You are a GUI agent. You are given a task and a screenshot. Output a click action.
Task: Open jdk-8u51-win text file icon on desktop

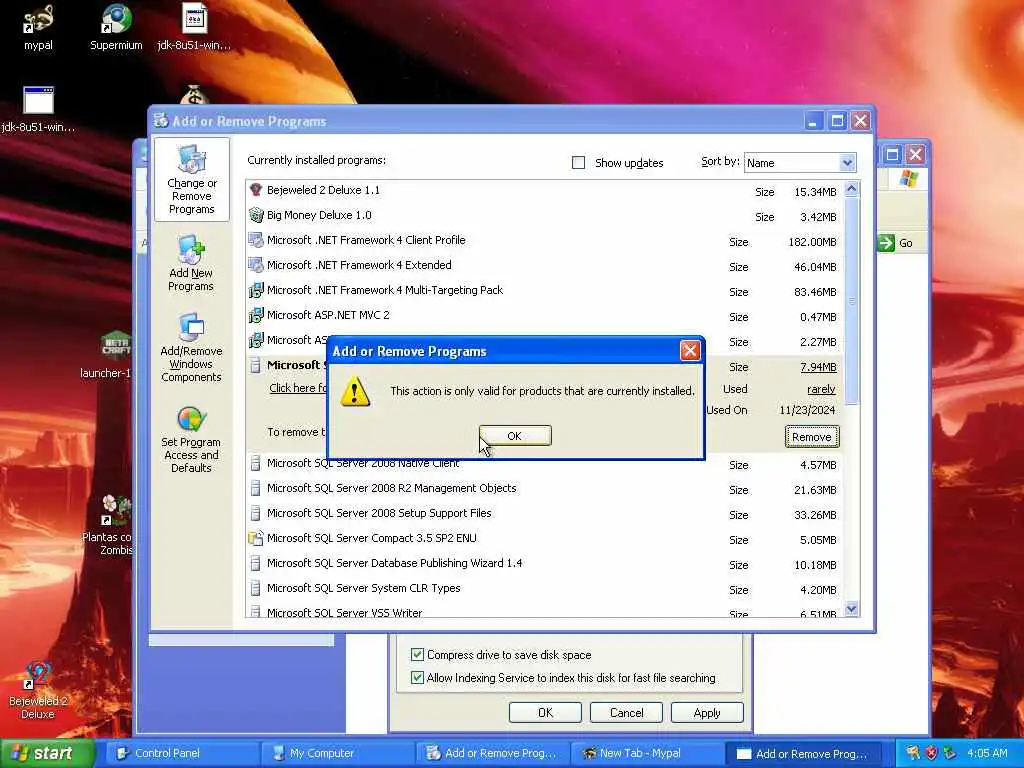pos(194,27)
